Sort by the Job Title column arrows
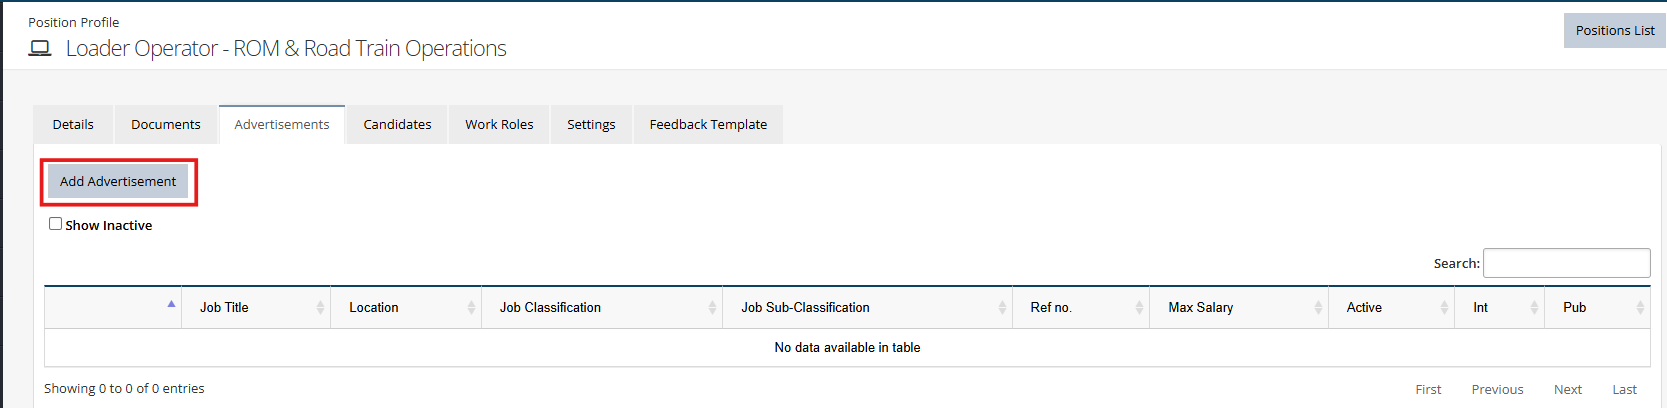 point(320,308)
